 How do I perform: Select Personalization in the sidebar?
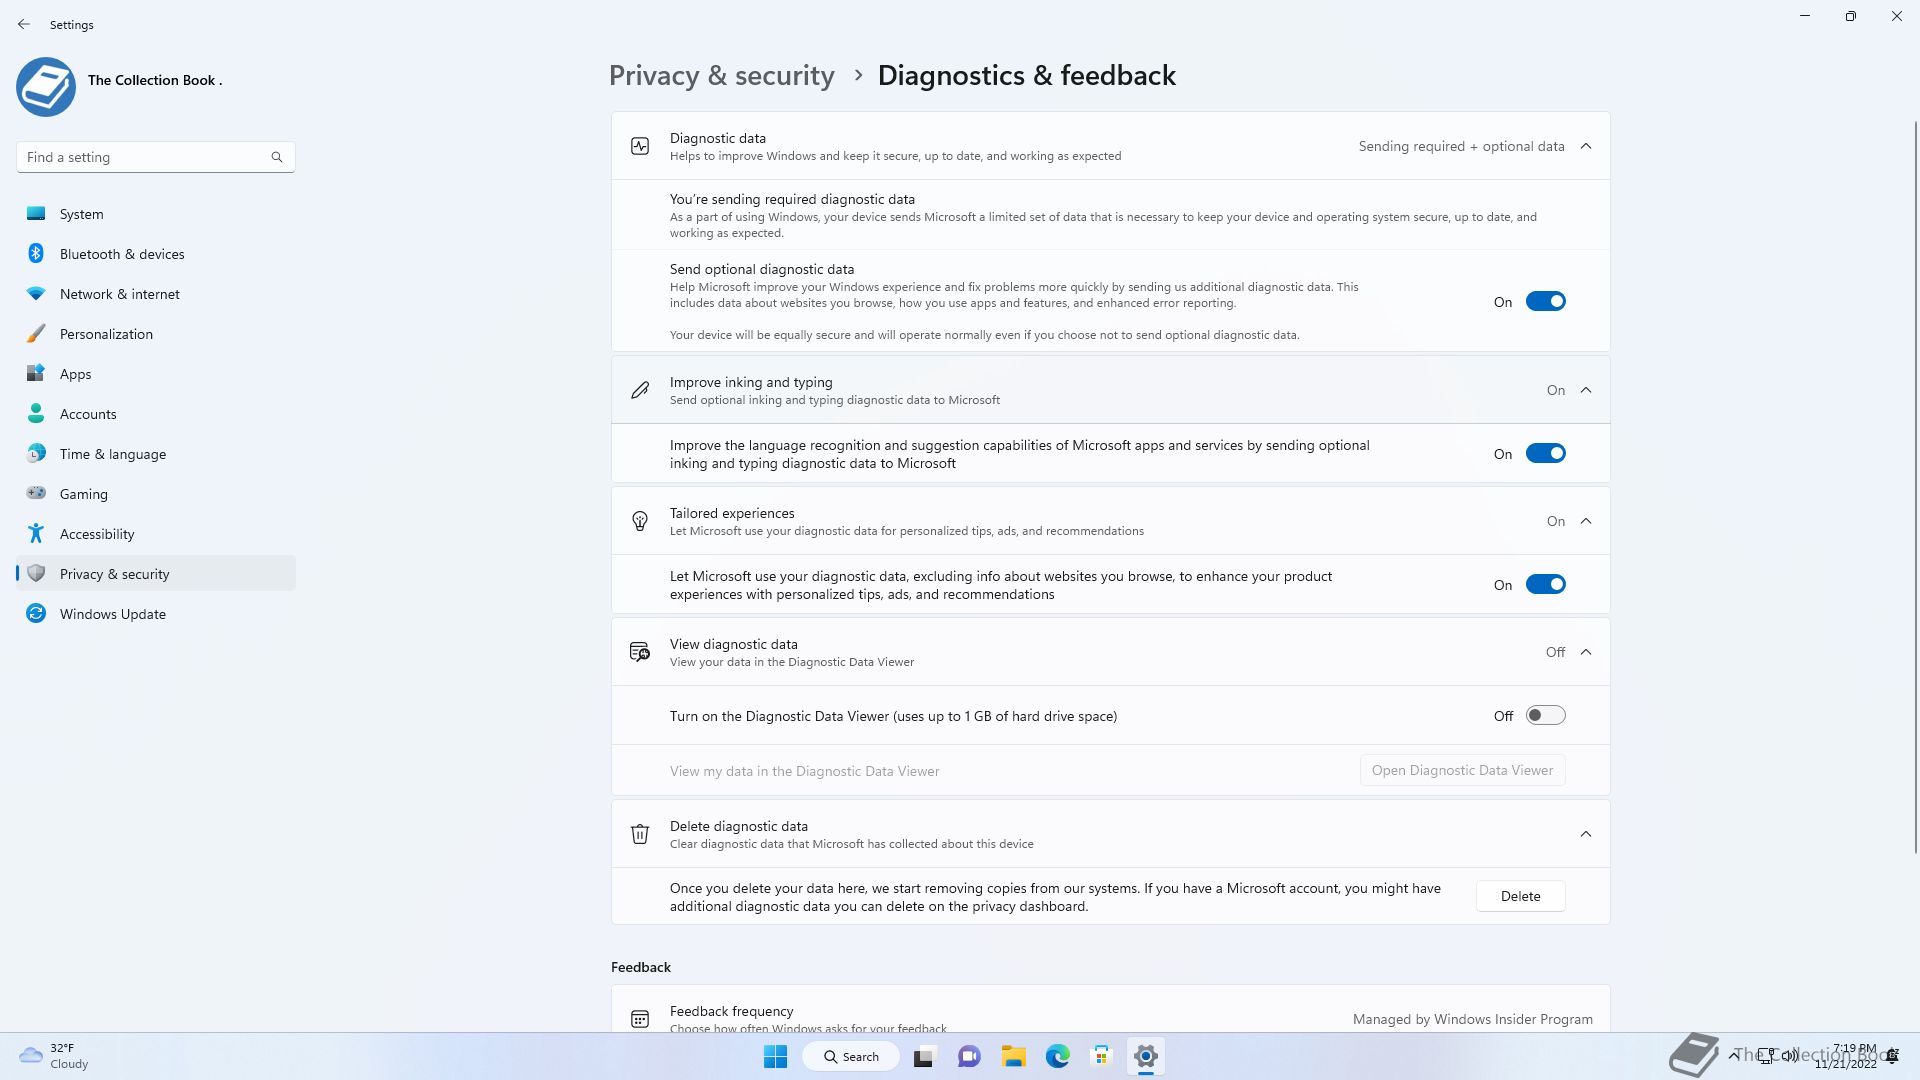pos(156,333)
